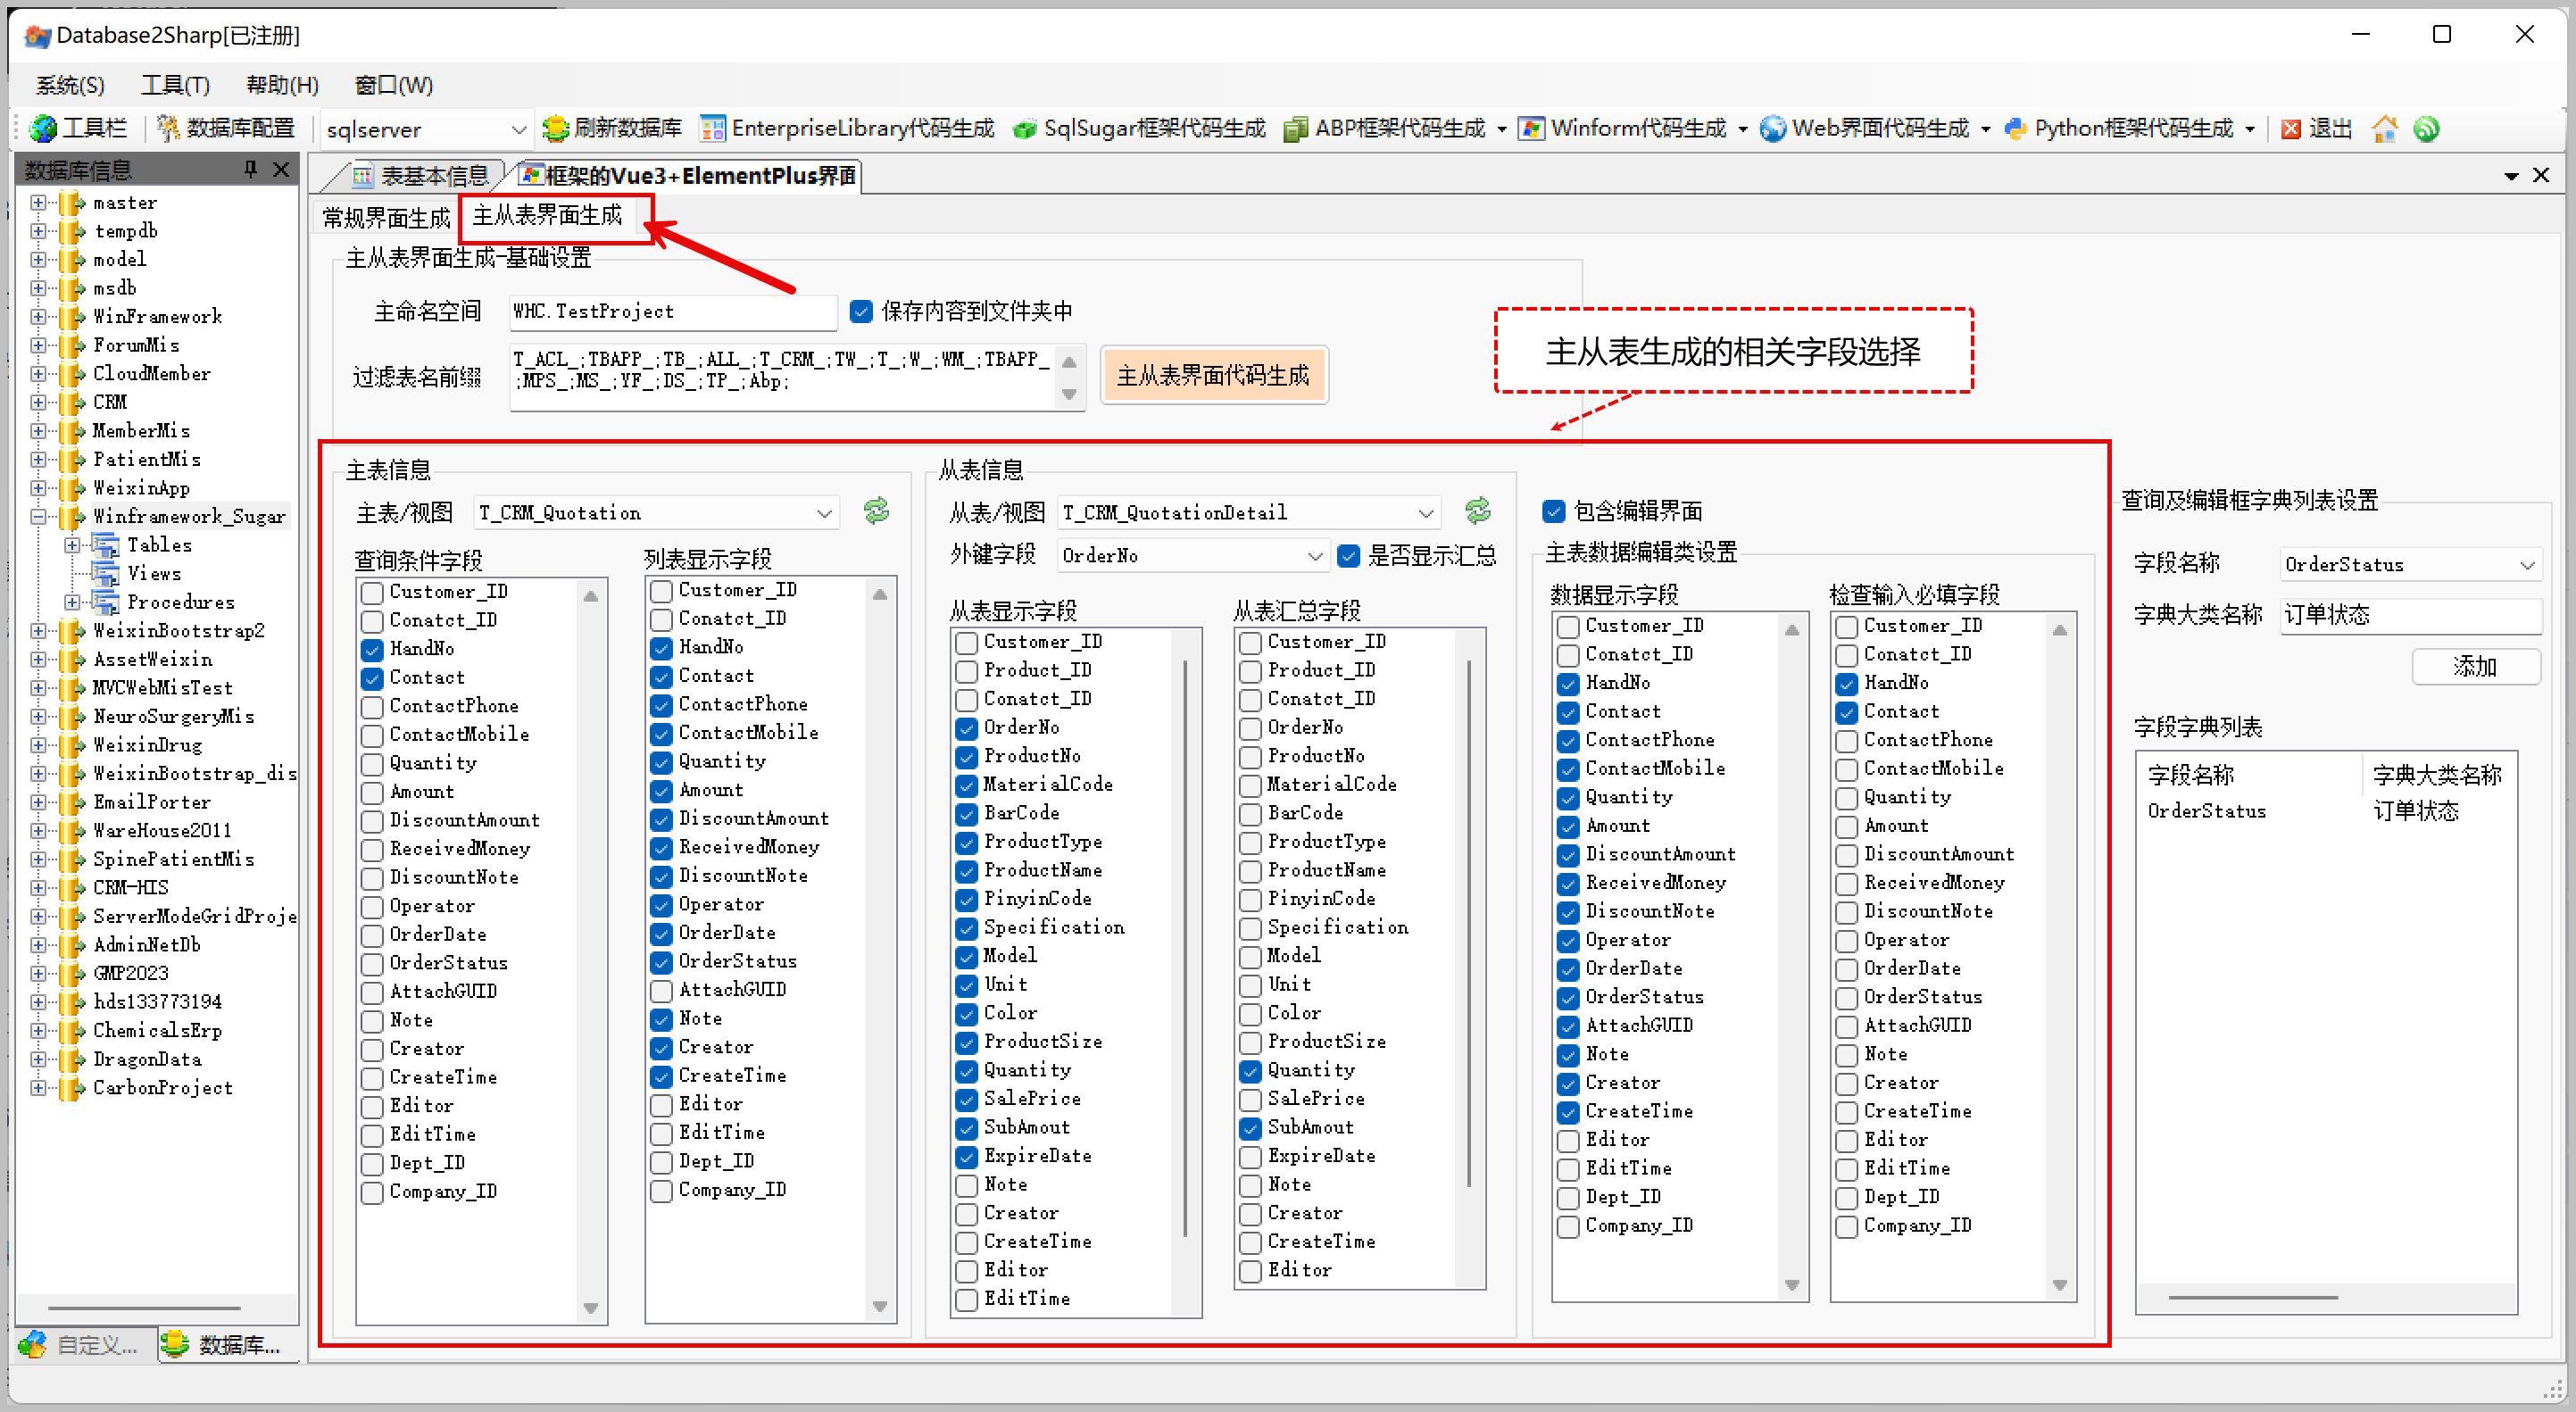This screenshot has height=1412, width=2576.
Task: Click the database config toolbar icon
Action: 169,129
